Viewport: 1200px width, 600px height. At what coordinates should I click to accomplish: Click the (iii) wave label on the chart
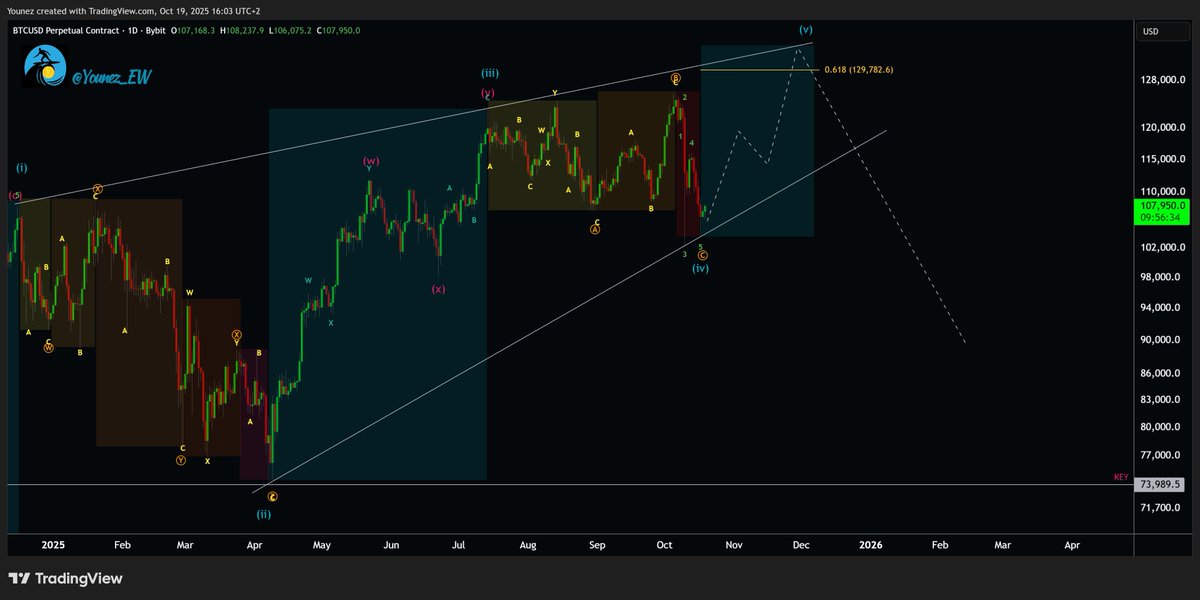tap(490, 72)
